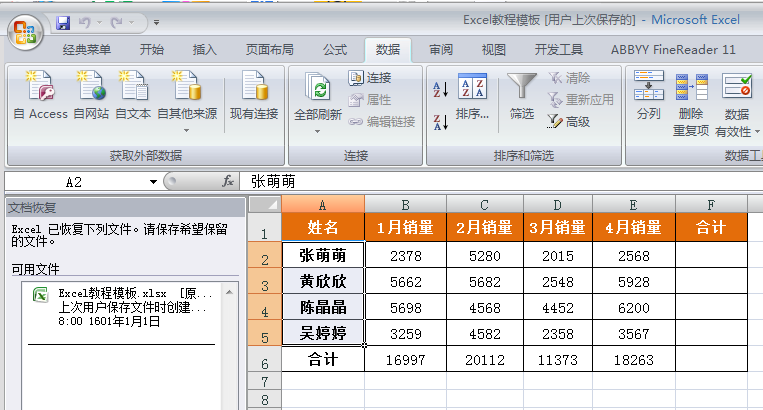
Task: Click the formula bar containing 张萌萌
Action: coord(501,182)
